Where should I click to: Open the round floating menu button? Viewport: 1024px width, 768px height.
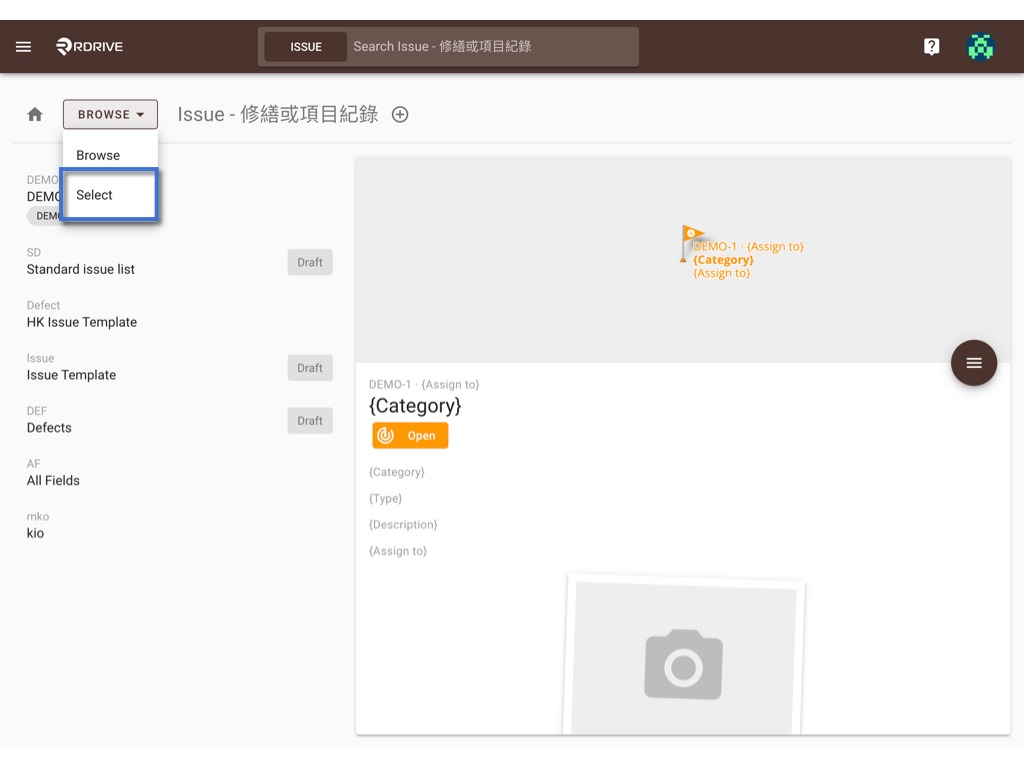974,363
